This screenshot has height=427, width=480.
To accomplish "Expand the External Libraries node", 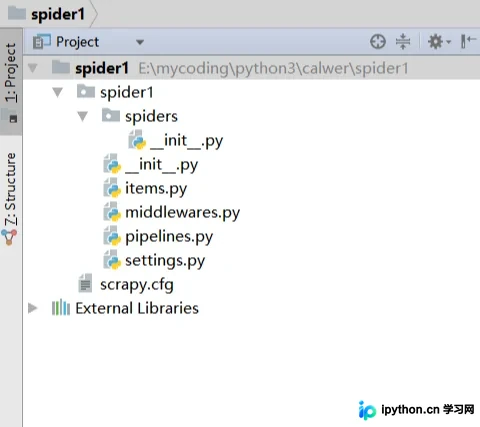I will (x=32, y=308).
